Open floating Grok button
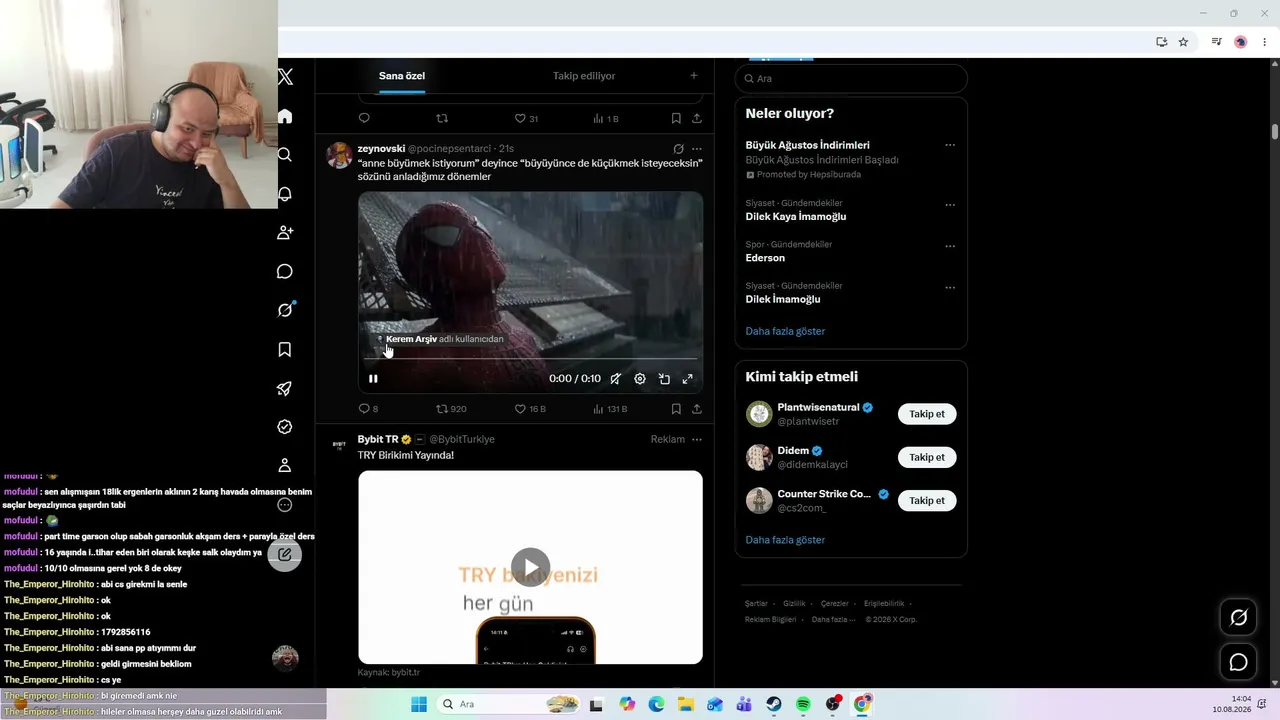 tap(1238, 618)
